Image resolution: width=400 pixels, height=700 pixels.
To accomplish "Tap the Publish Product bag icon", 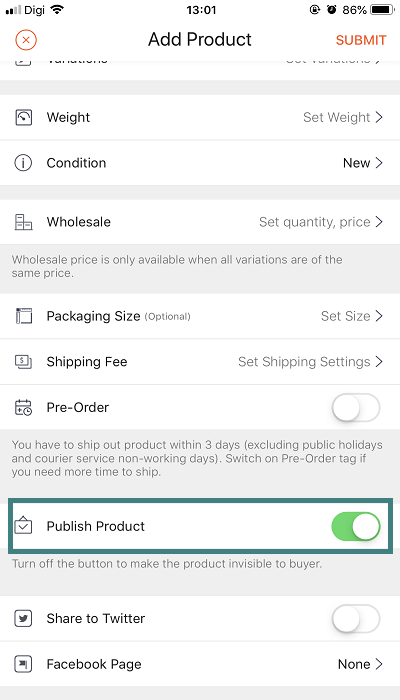I will tap(23, 526).
